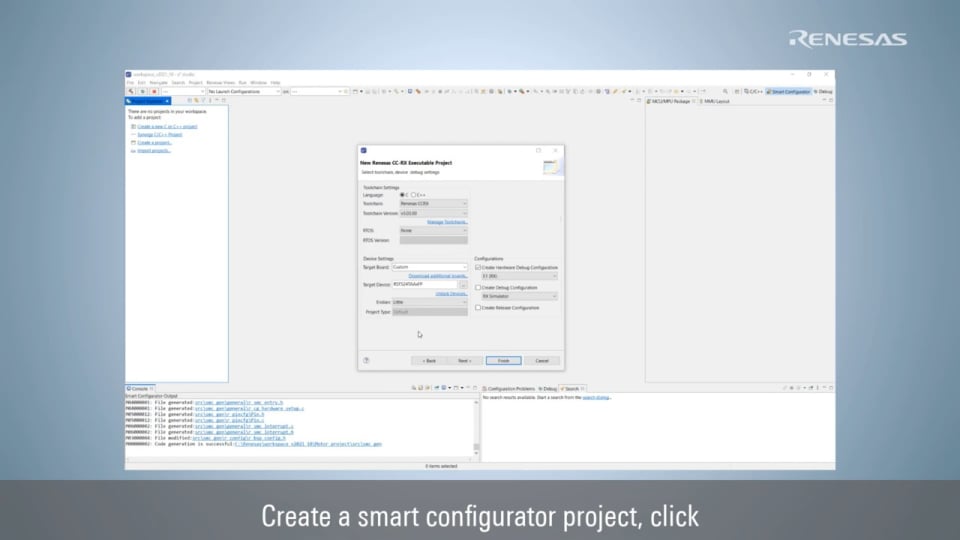
Task: Open the Toolchain dropdown
Action: (x=433, y=204)
